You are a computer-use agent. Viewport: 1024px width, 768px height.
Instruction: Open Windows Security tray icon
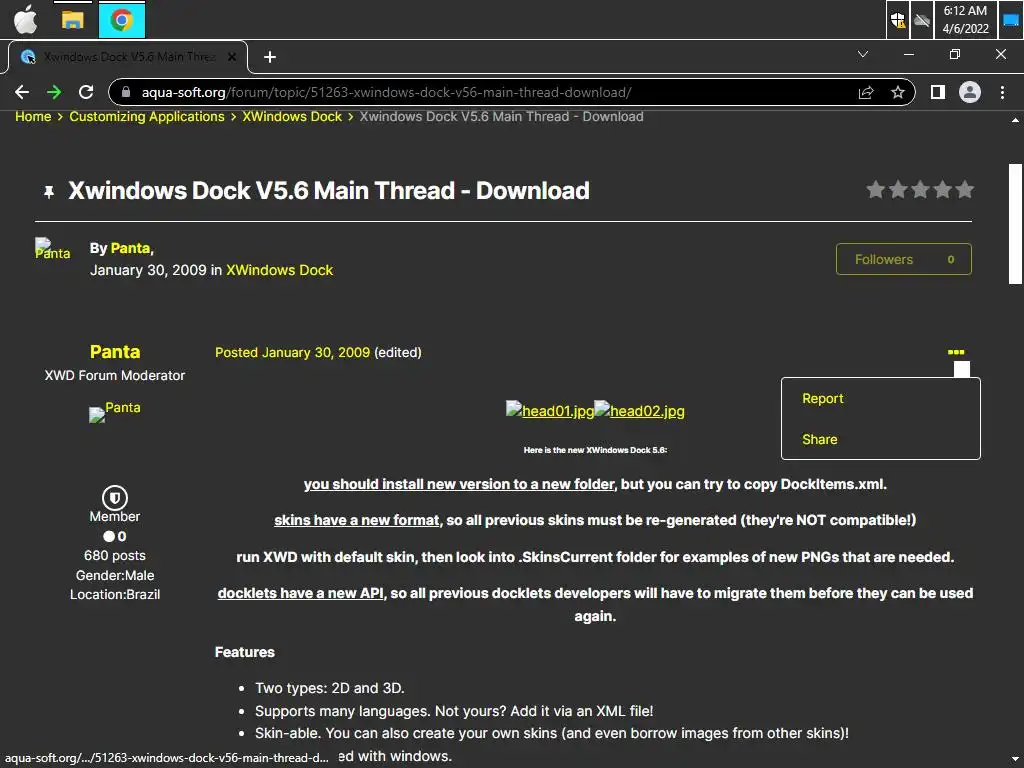[x=898, y=20]
